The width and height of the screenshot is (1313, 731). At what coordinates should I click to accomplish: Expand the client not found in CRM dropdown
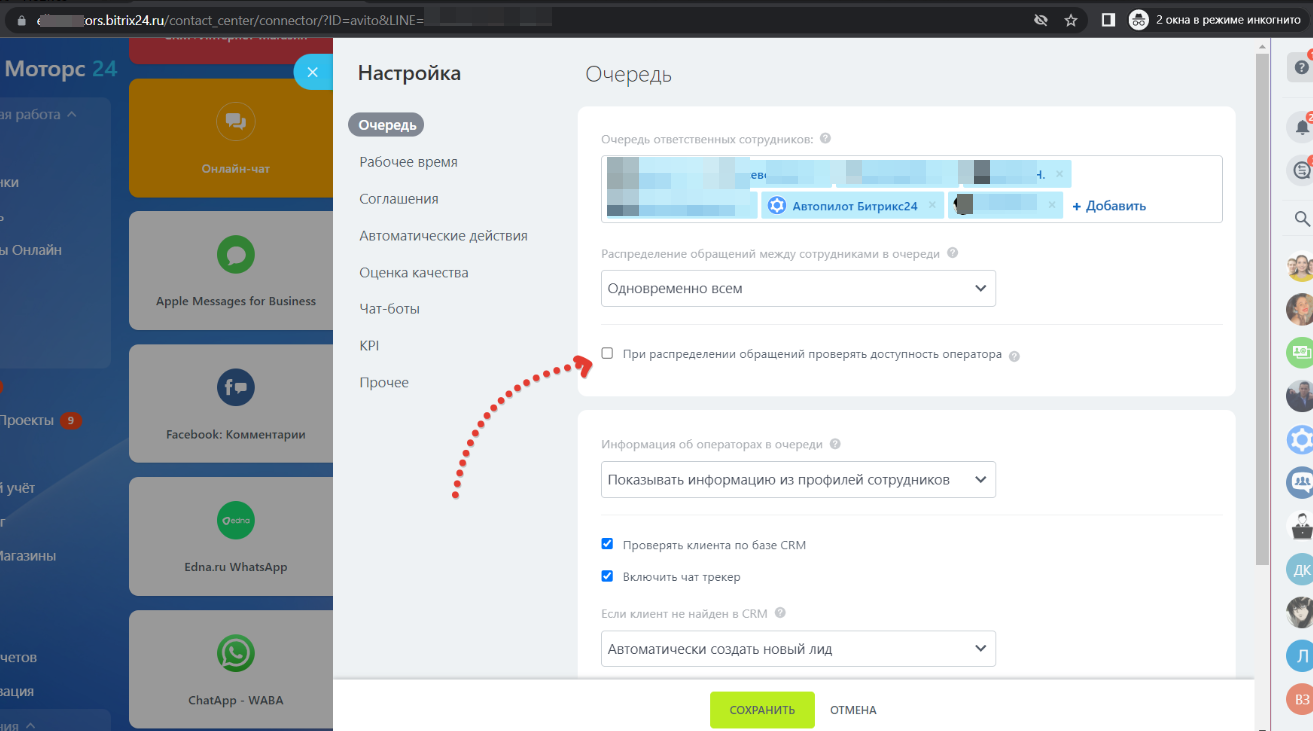tap(797, 648)
